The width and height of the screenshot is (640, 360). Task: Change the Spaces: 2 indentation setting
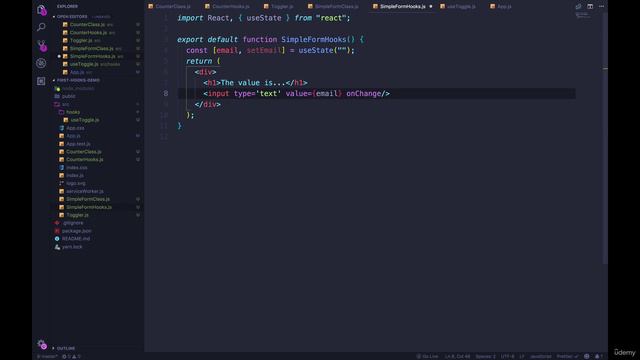click(x=485, y=356)
